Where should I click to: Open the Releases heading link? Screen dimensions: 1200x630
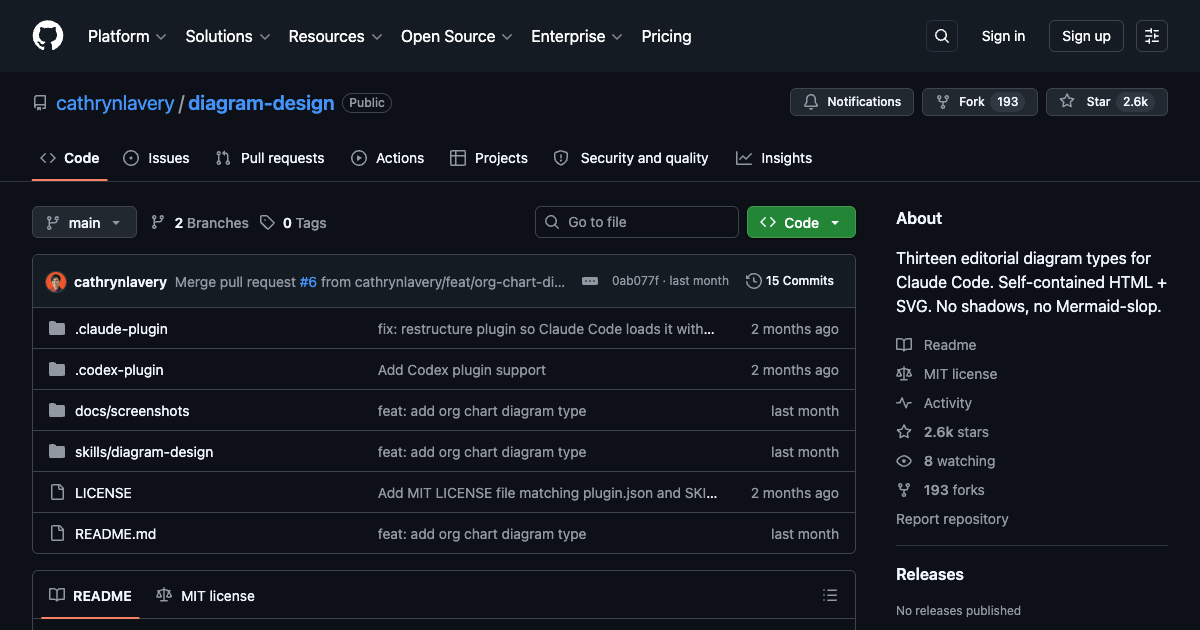pyautogui.click(x=930, y=574)
